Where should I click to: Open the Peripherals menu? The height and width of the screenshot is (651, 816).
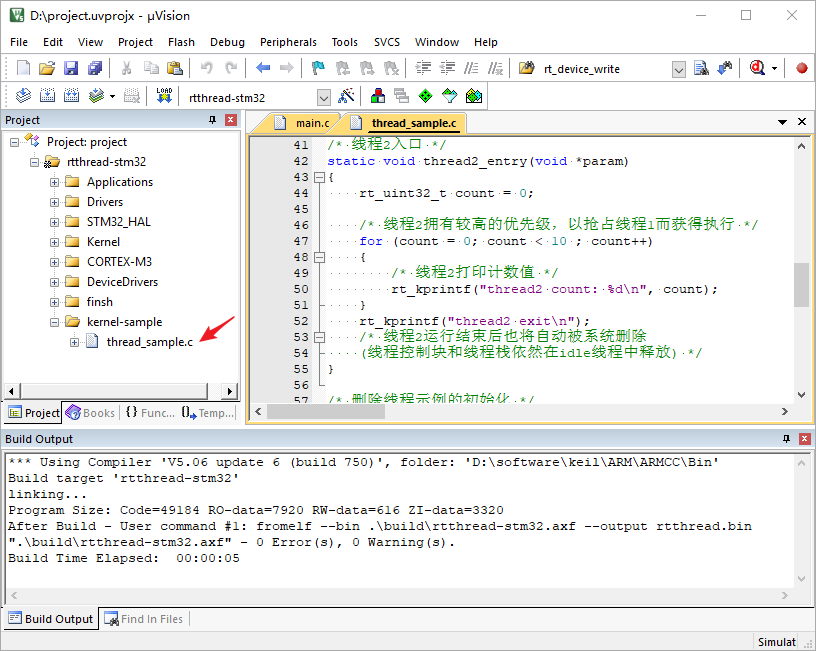[x=288, y=42]
